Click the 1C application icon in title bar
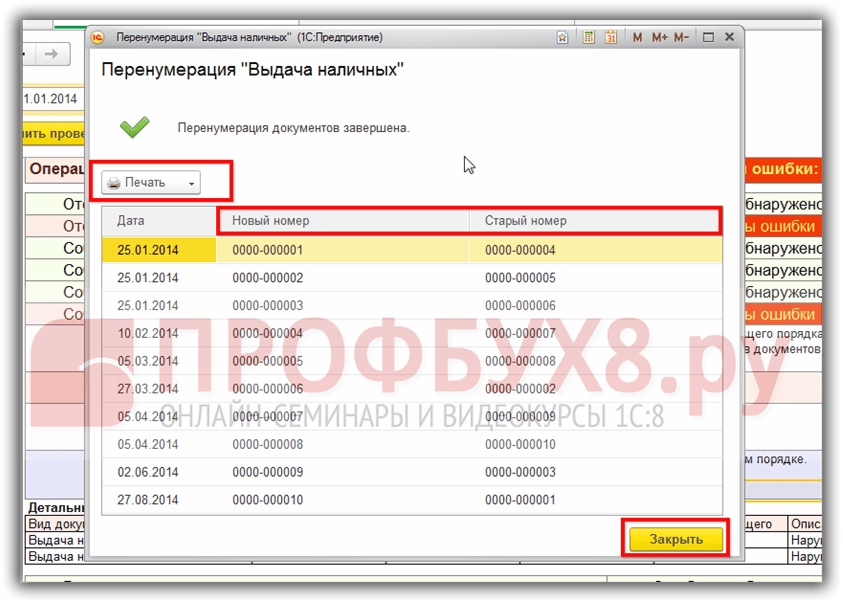 tap(99, 38)
